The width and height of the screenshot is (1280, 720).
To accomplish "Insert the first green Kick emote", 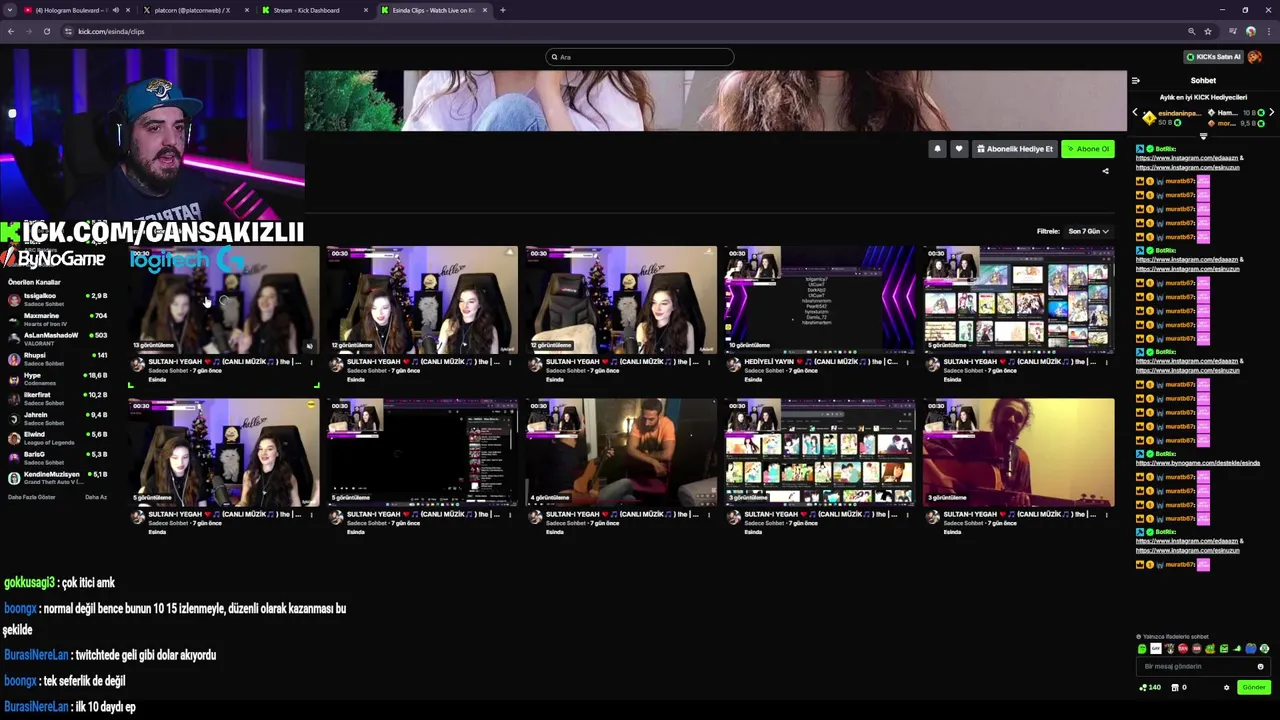I will 1142,649.
